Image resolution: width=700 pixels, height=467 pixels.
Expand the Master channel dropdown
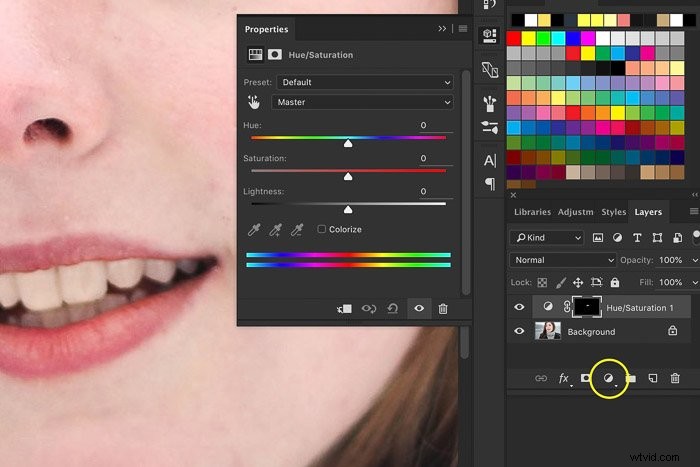click(362, 102)
